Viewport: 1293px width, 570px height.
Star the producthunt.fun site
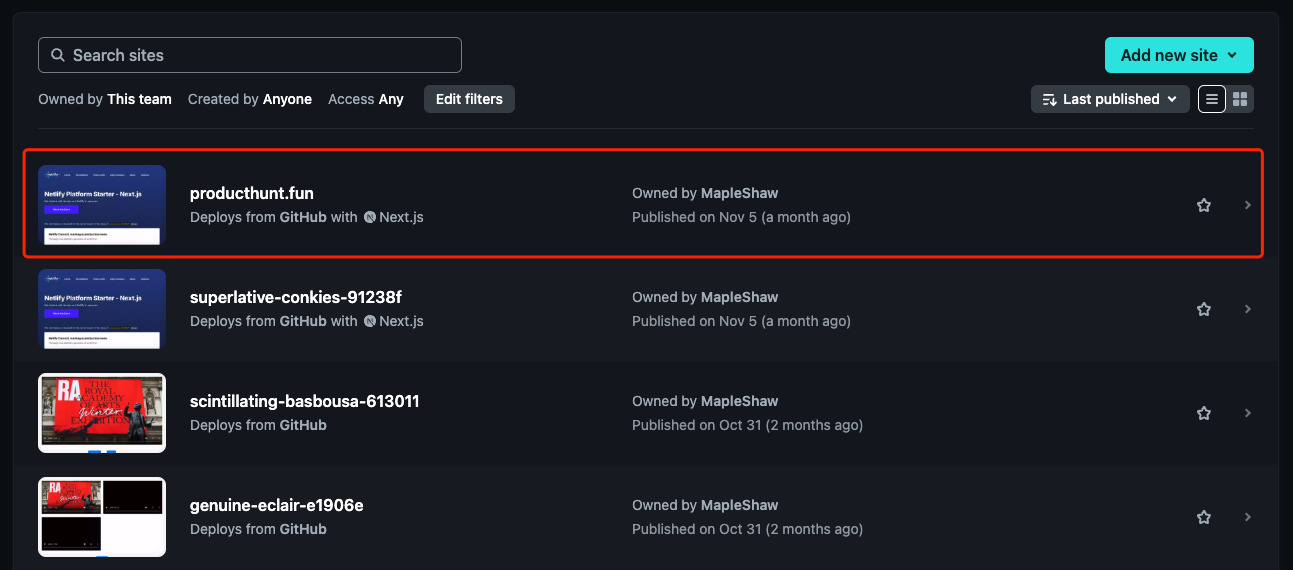[1204, 205]
